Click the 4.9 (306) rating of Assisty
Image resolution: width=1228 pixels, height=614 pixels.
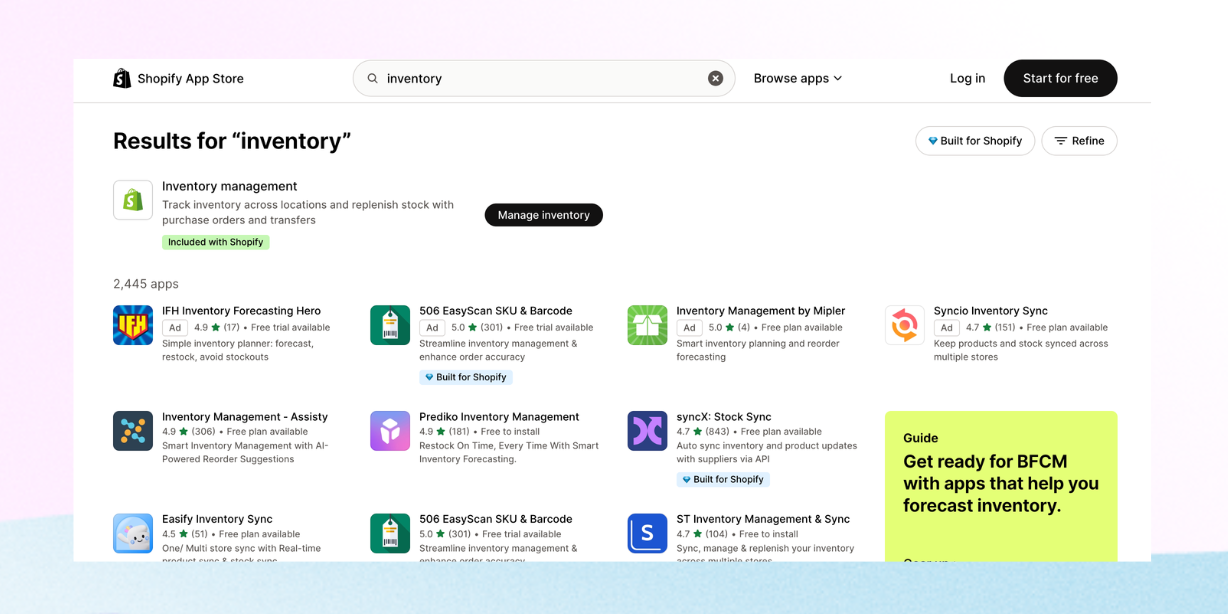(x=189, y=432)
